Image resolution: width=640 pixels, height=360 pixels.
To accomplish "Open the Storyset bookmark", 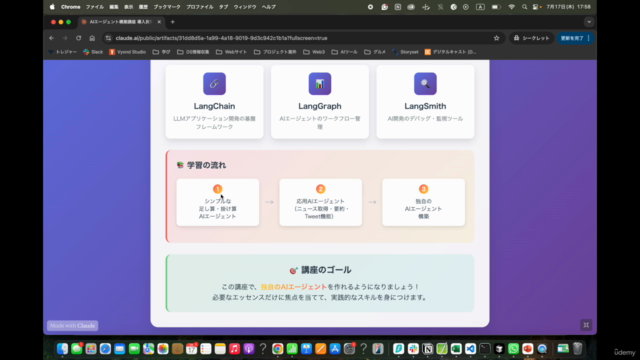I will tap(405, 52).
